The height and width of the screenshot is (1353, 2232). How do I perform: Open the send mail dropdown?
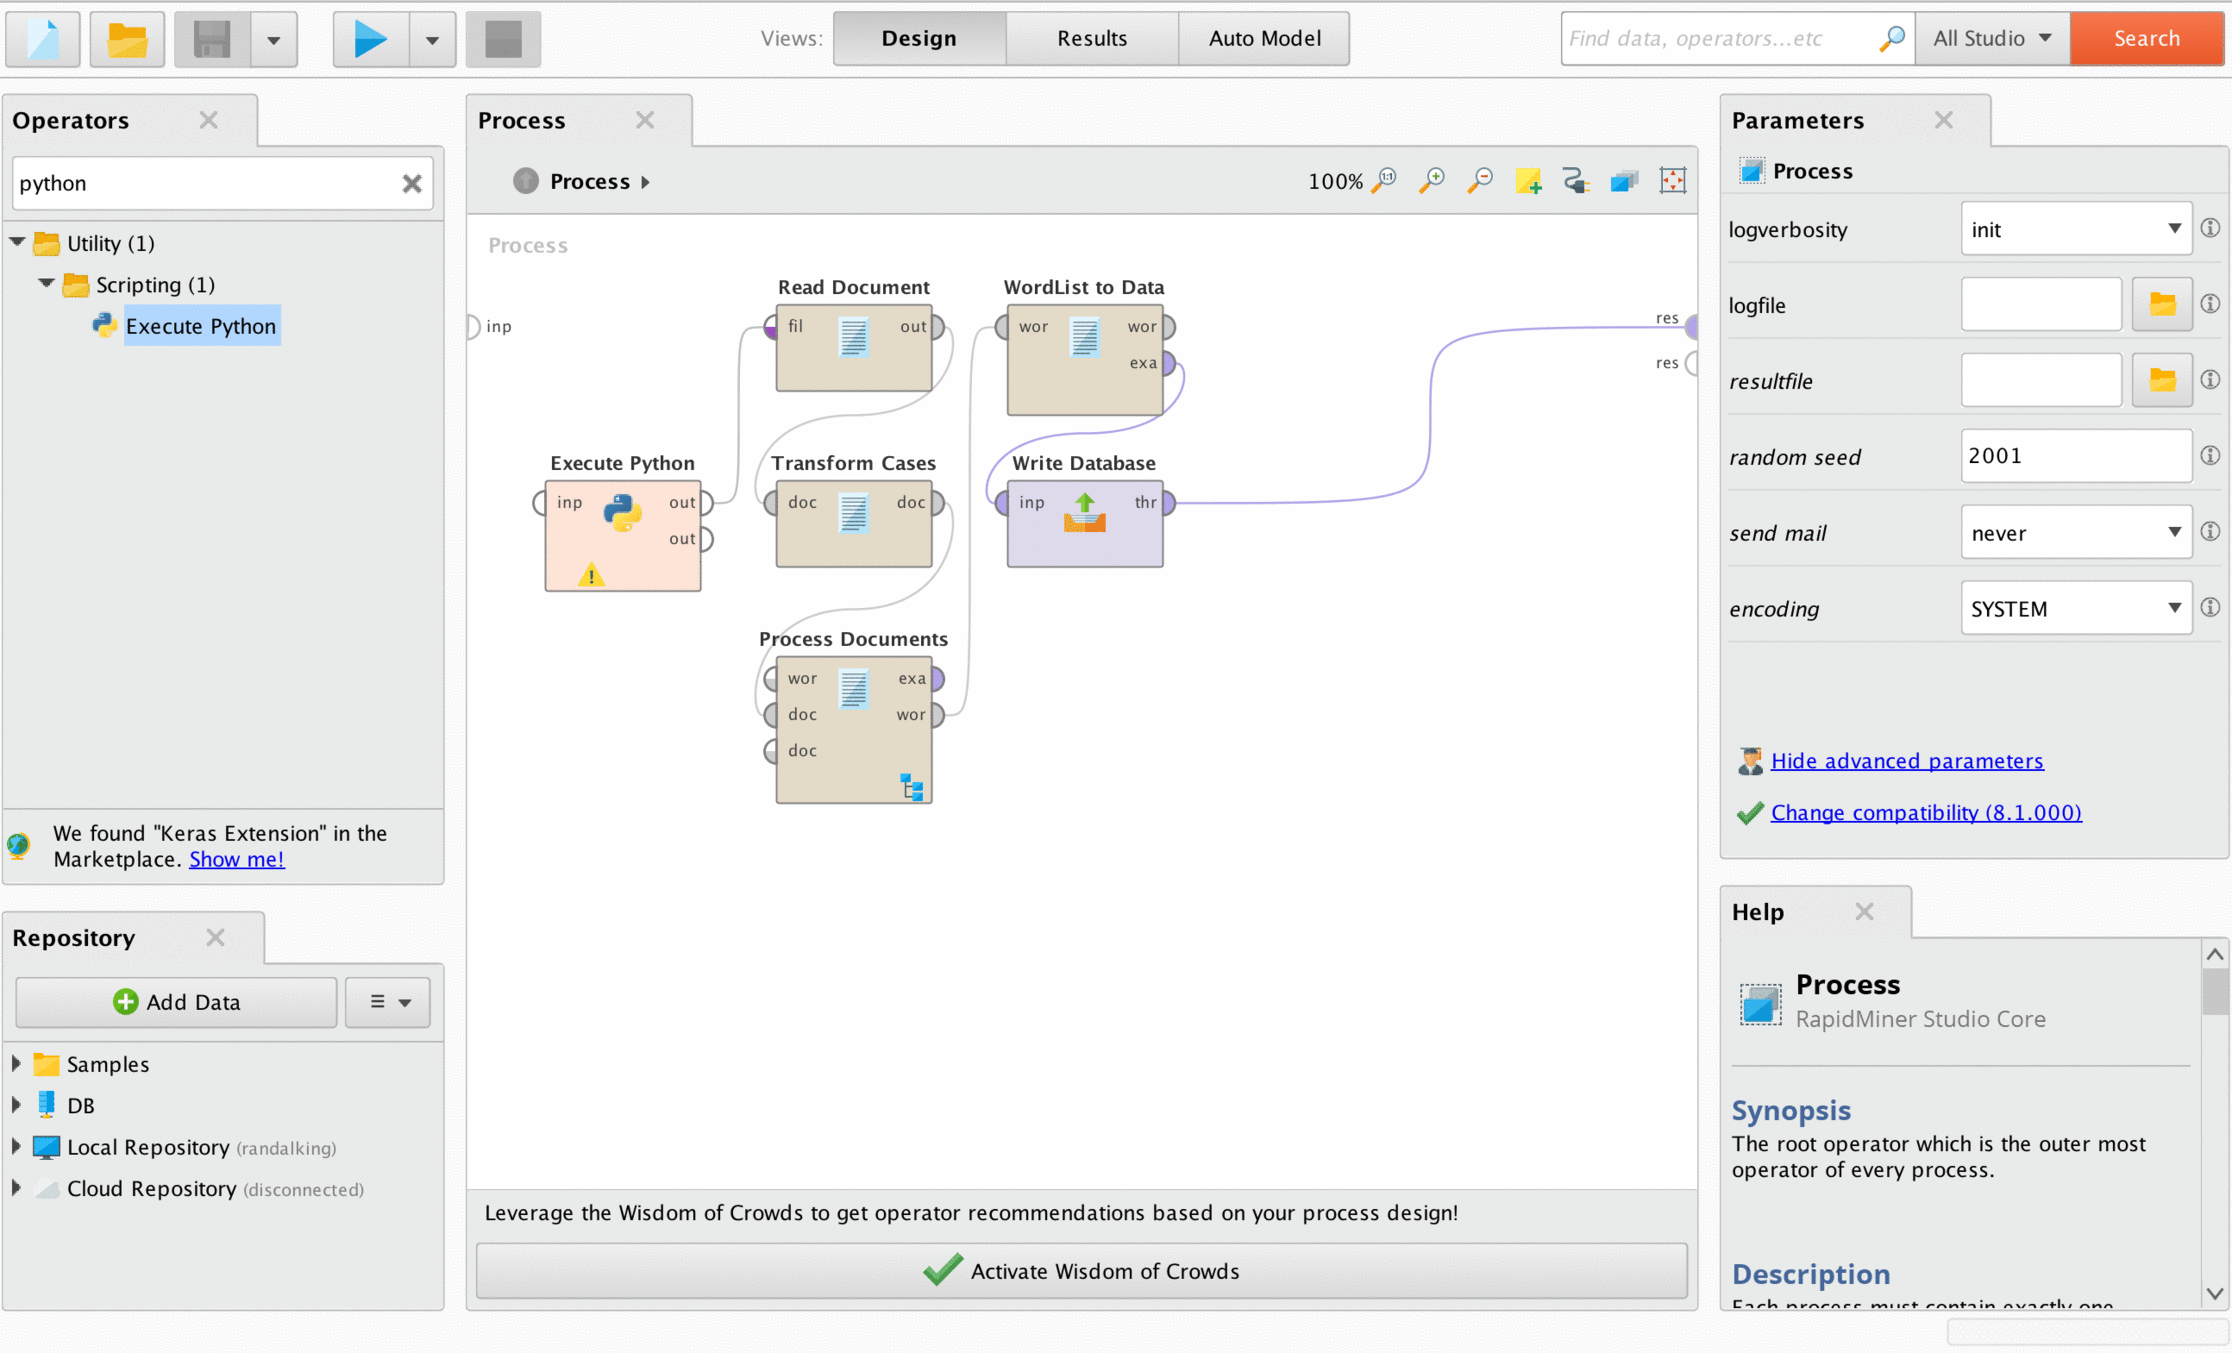pyautogui.click(x=2076, y=532)
